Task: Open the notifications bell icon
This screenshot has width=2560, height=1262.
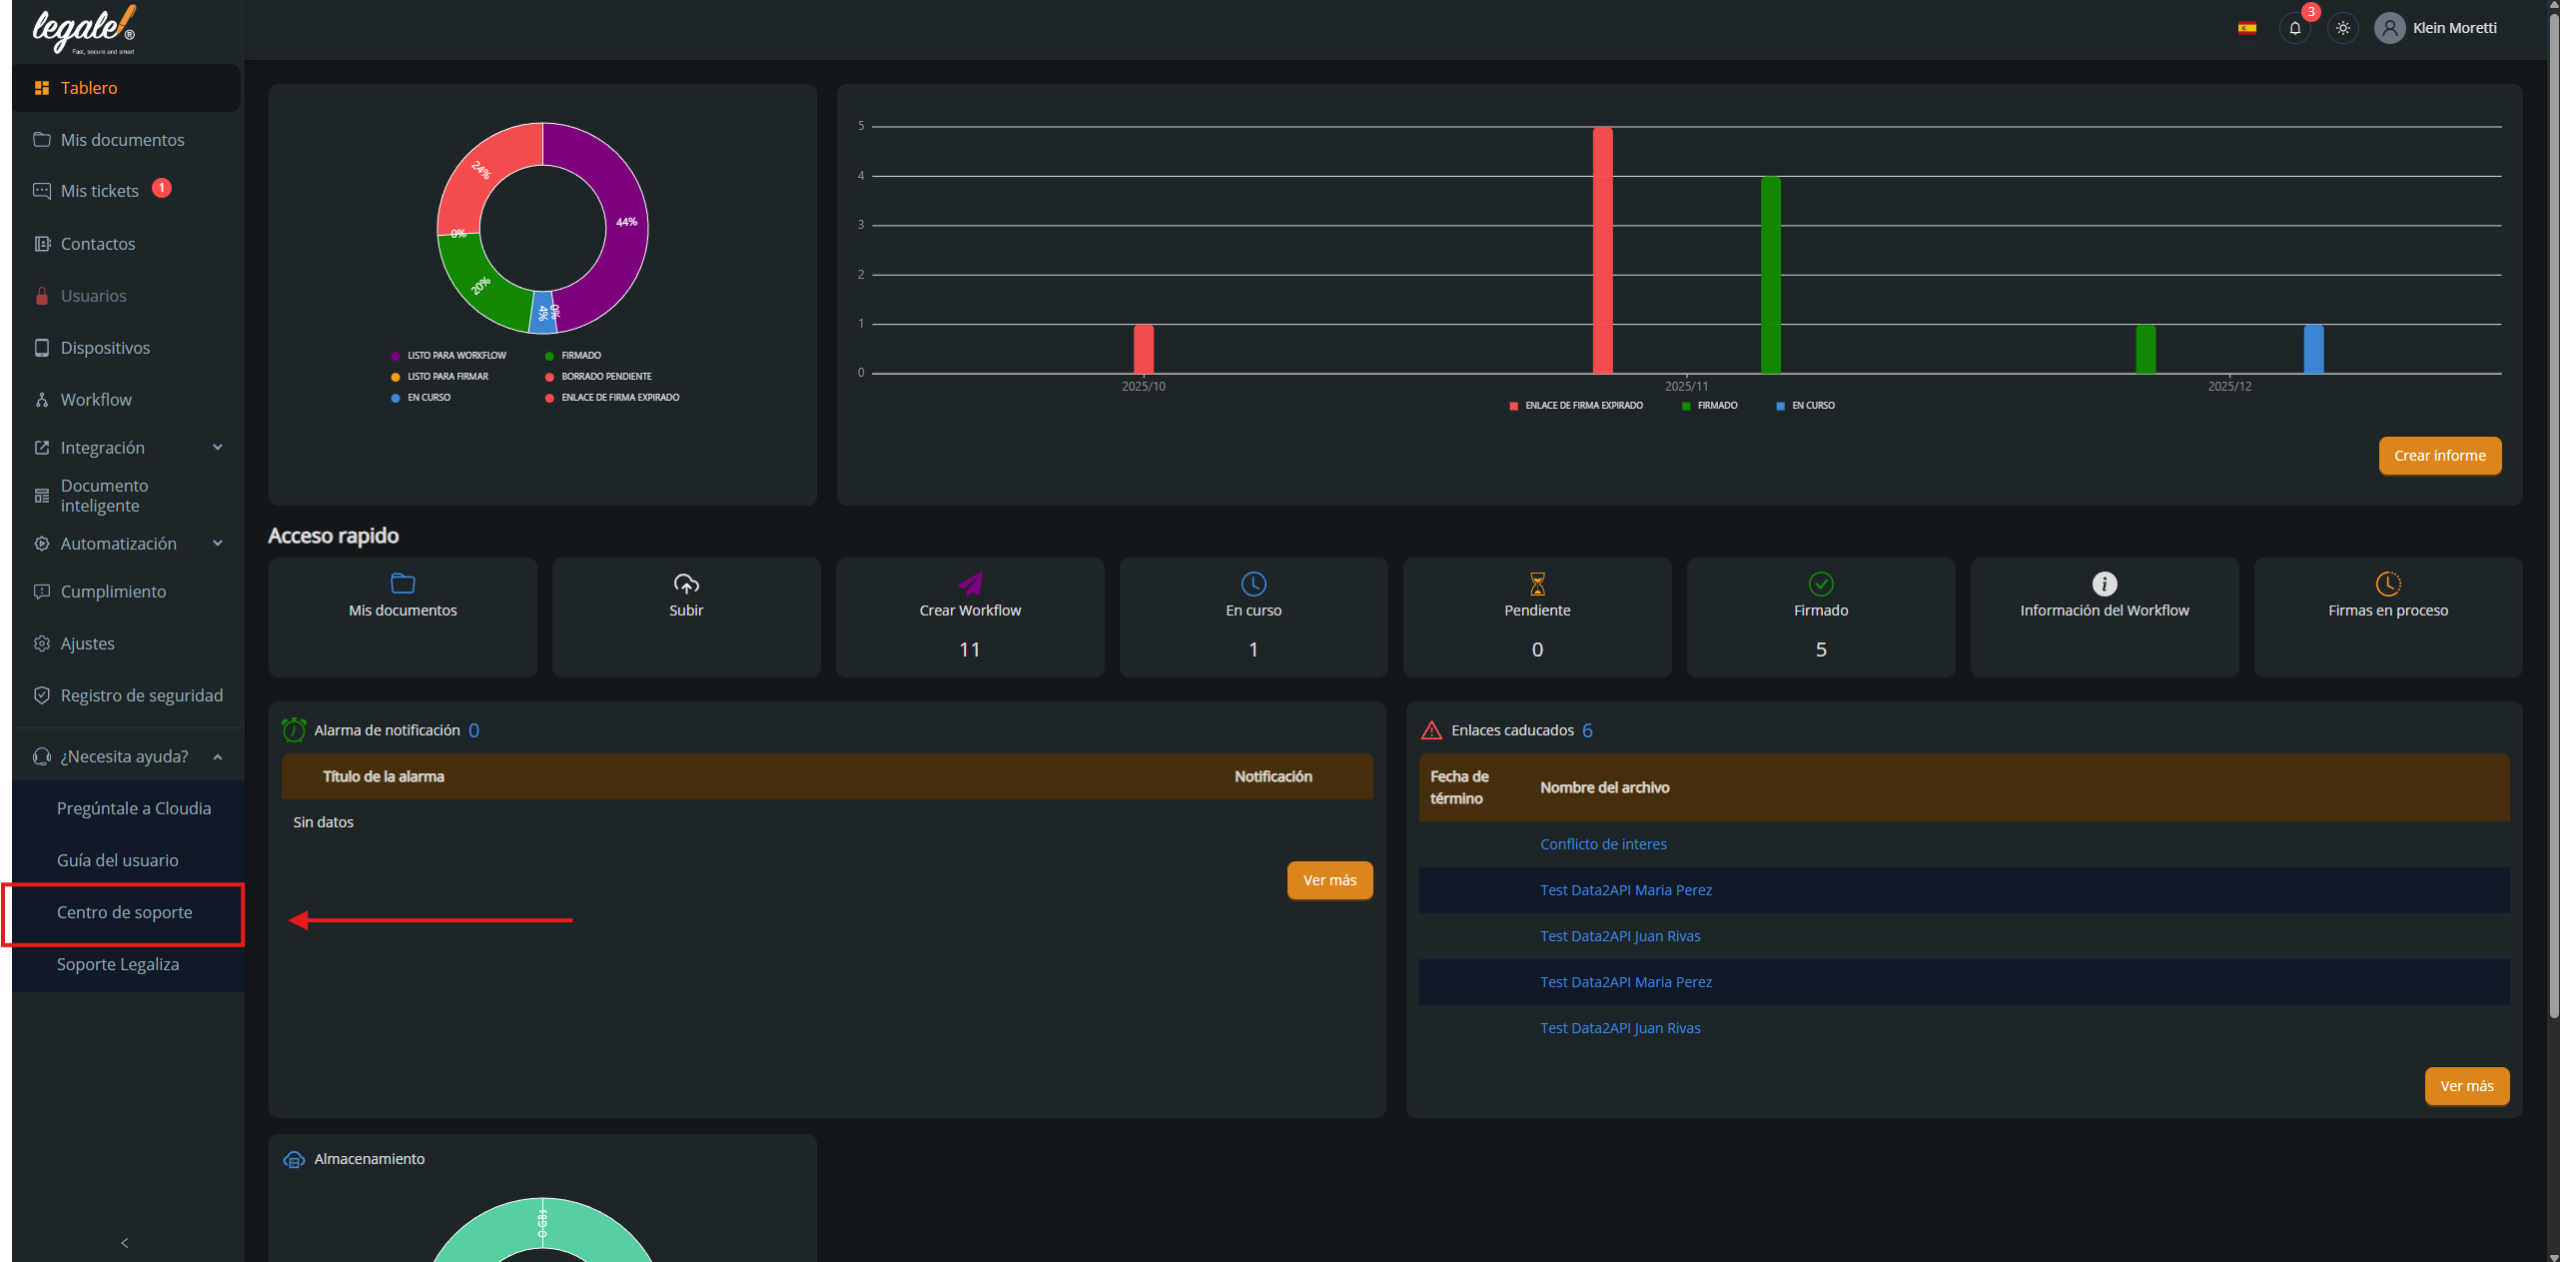Action: [x=2295, y=28]
